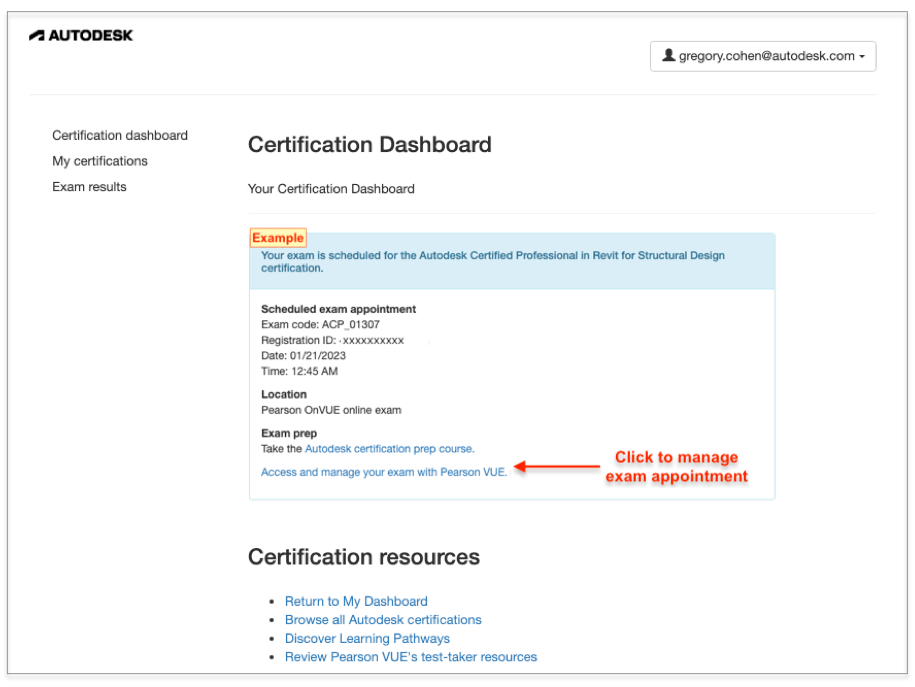Open the gregory.cohen@autodesk.com account dropdown
The height and width of the screenshot is (687, 915).
pyautogui.click(x=763, y=56)
